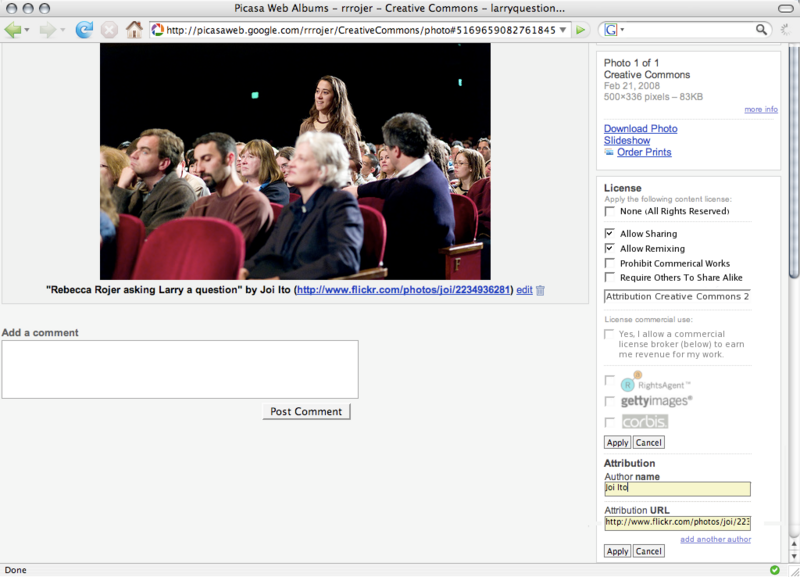The height and width of the screenshot is (577, 800).
Task: Toggle the commercial license broker checkbox
Action: pos(609,334)
